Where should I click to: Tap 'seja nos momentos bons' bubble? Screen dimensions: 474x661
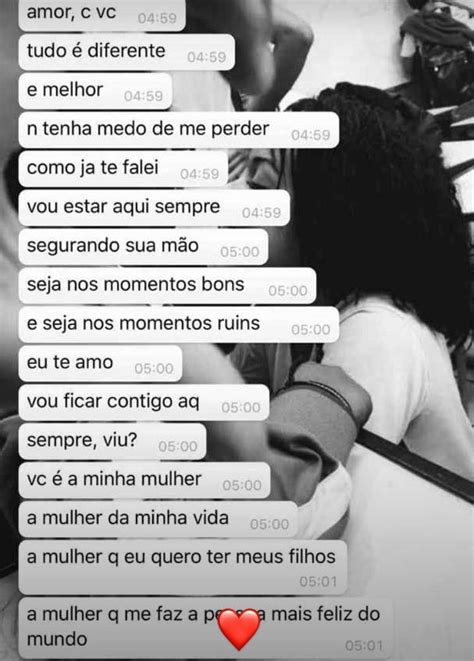tap(167, 285)
